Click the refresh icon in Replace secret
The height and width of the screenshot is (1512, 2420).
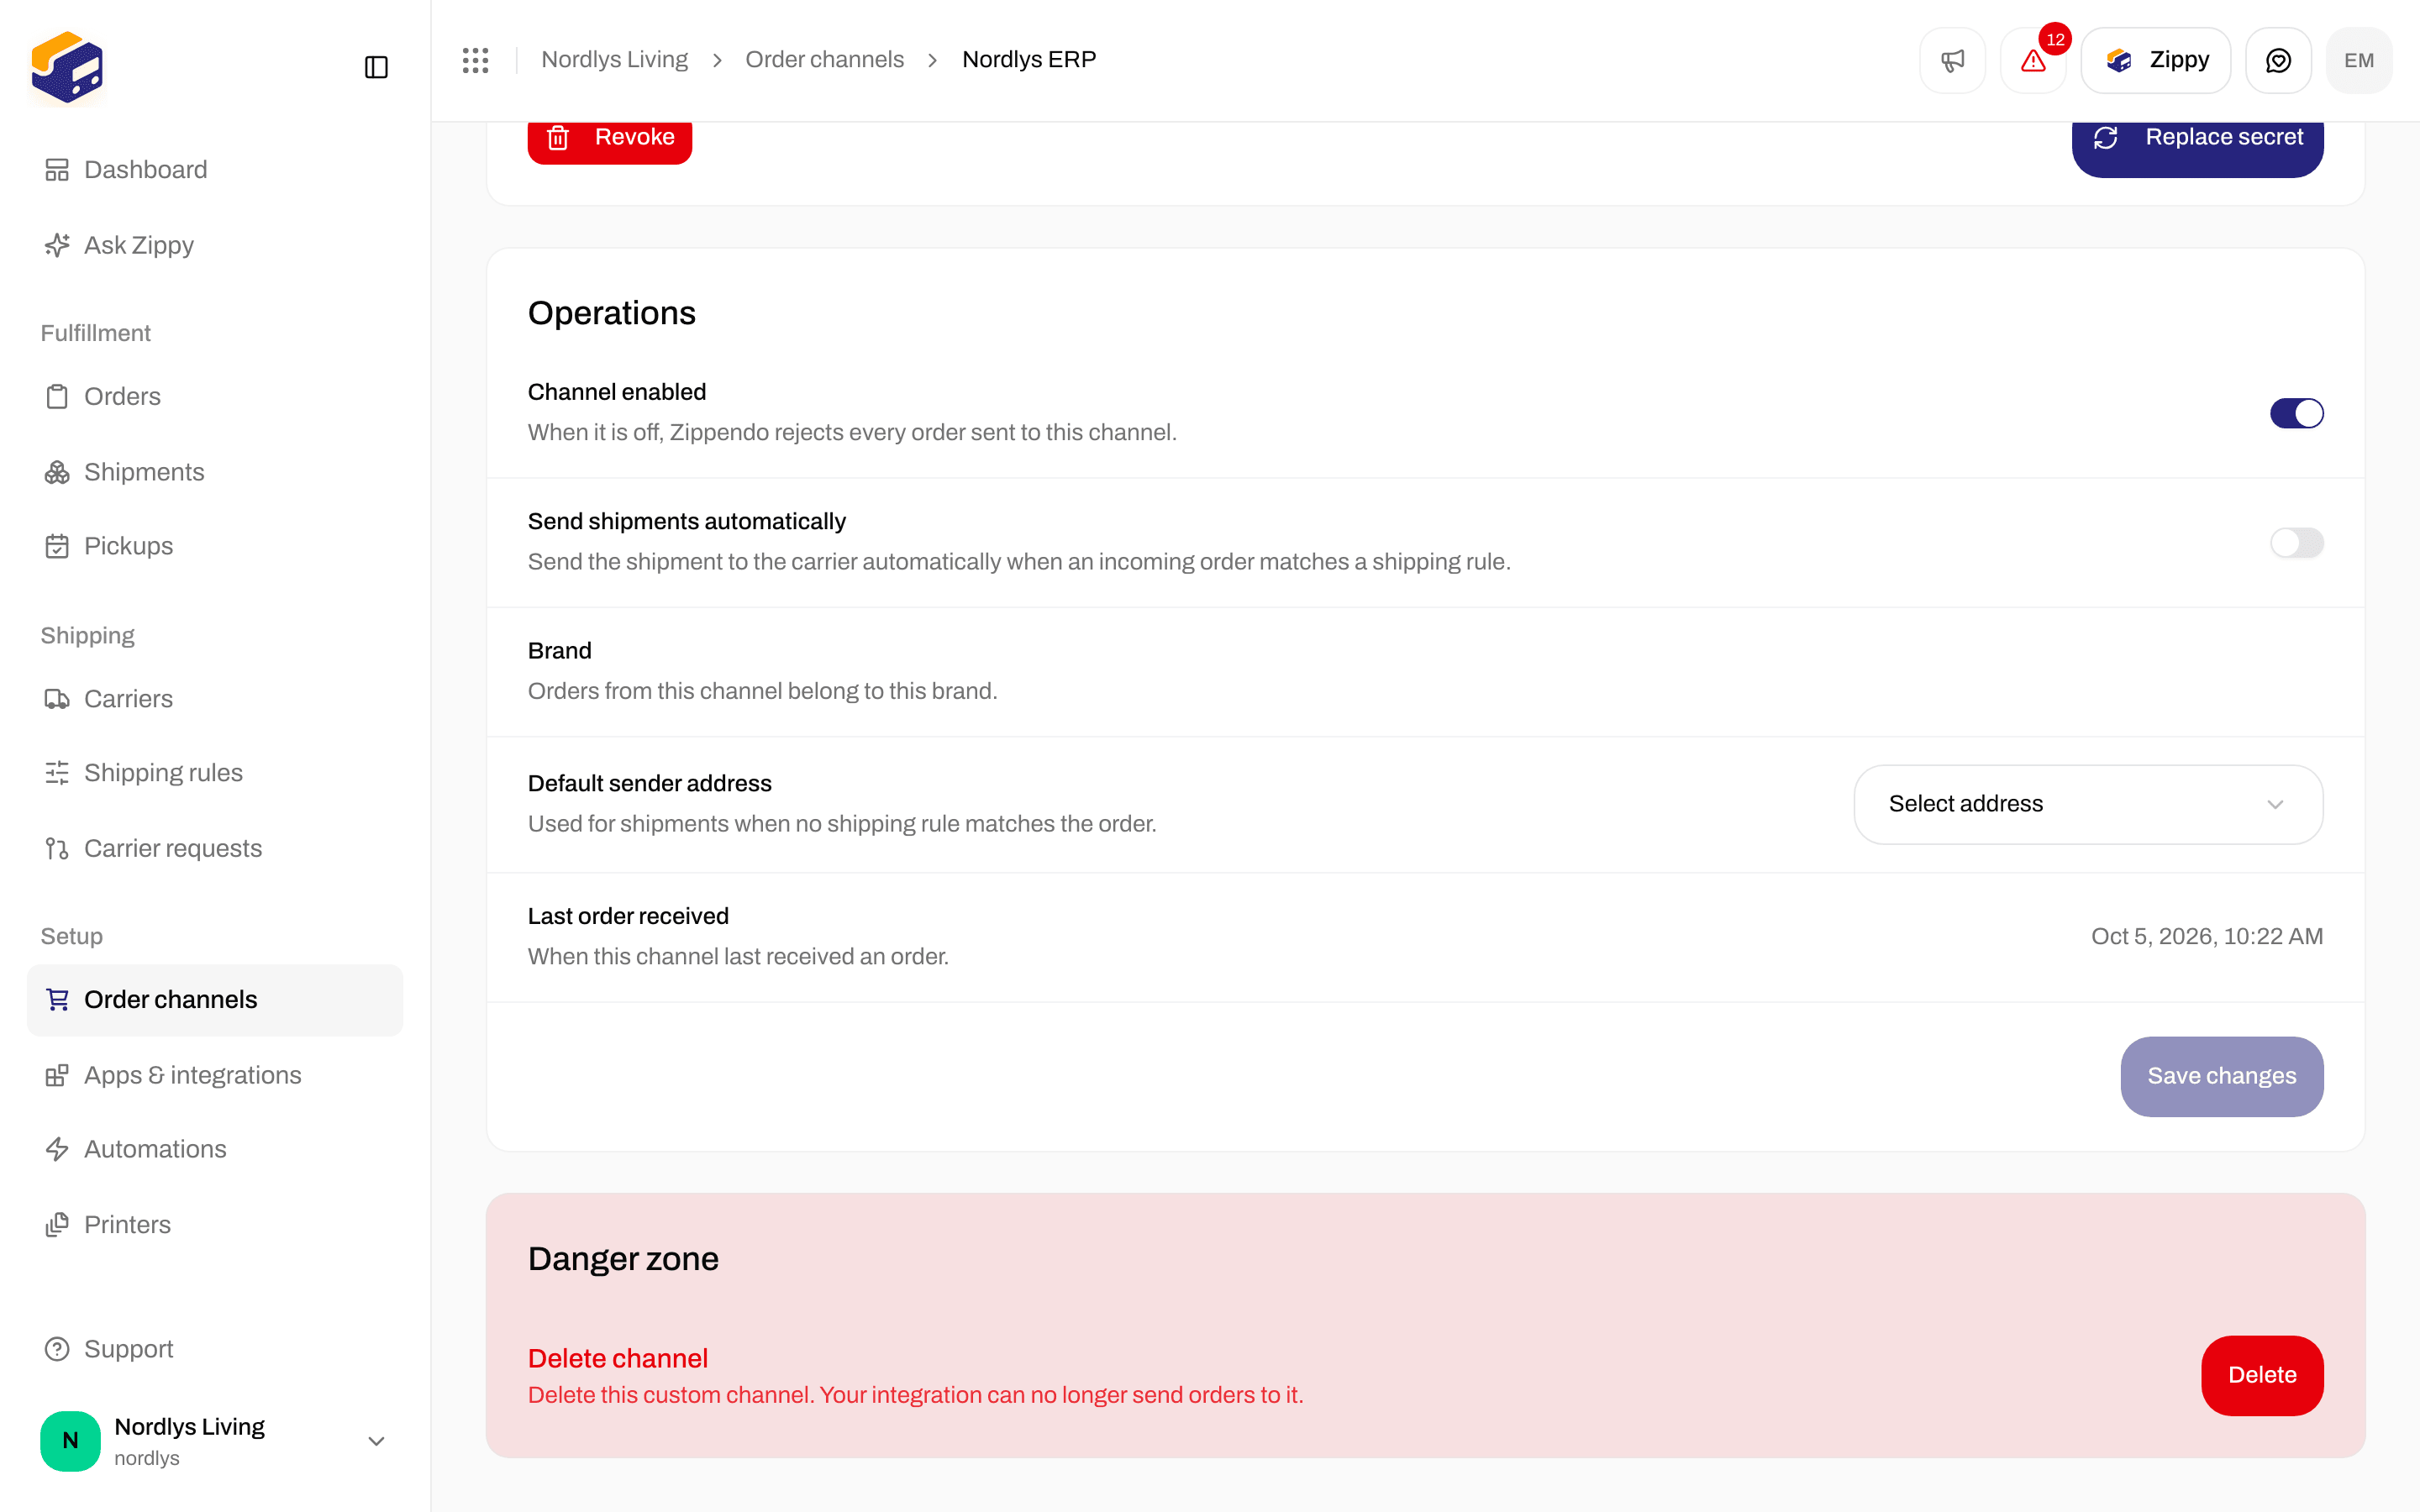click(x=2106, y=137)
